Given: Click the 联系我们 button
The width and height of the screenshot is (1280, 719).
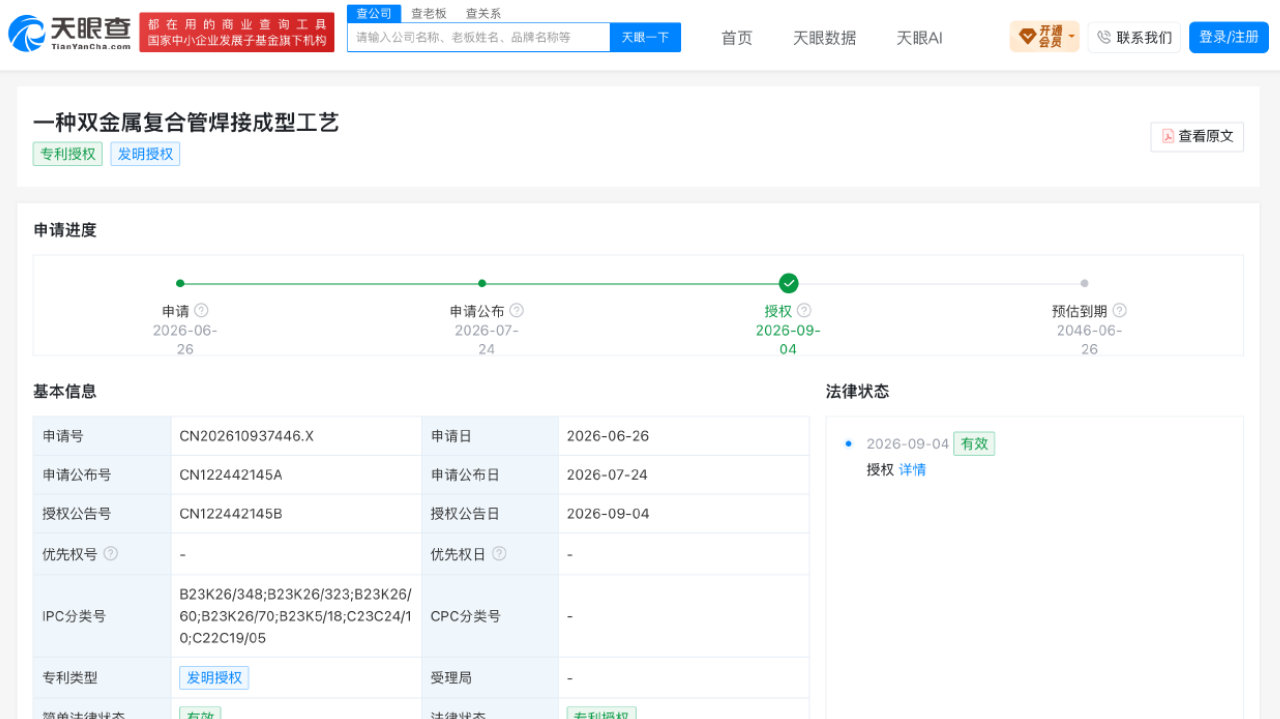Looking at the screenshot, I should click(1134, 37).
